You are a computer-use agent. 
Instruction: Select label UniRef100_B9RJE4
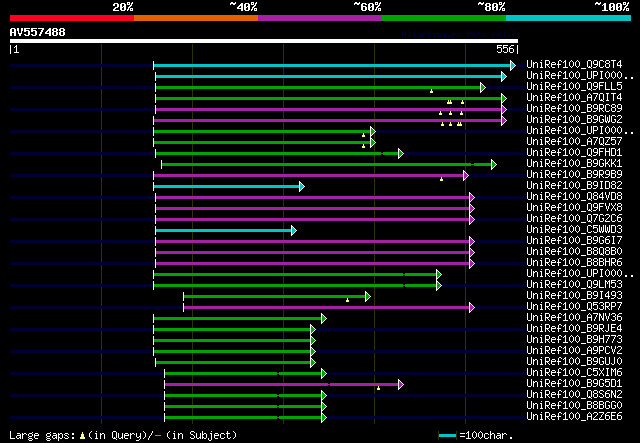tap(574, 329)
